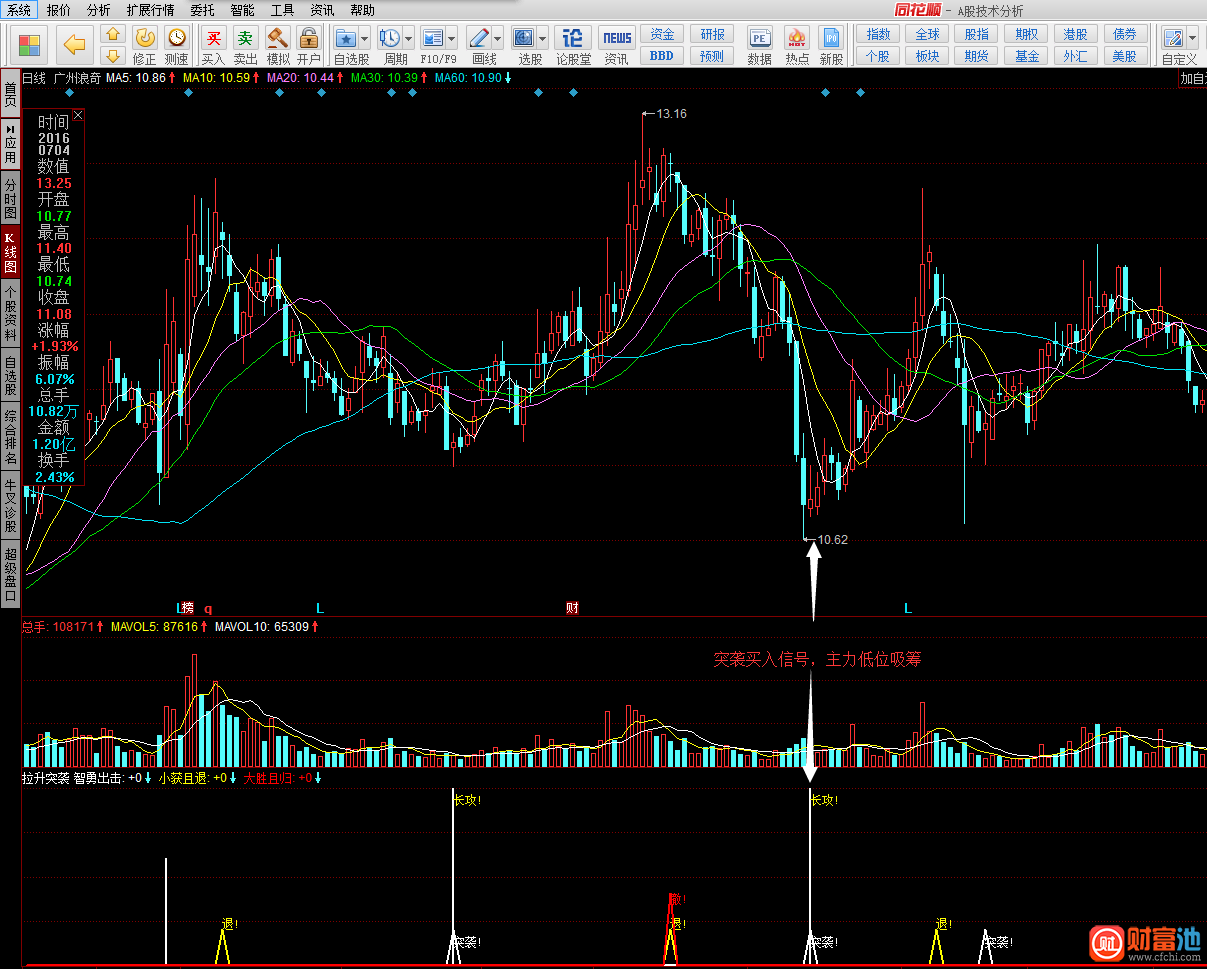Select the 画线 pencil drawing tool
This screenshot has width=1207, height=969.
click(479, 38)
